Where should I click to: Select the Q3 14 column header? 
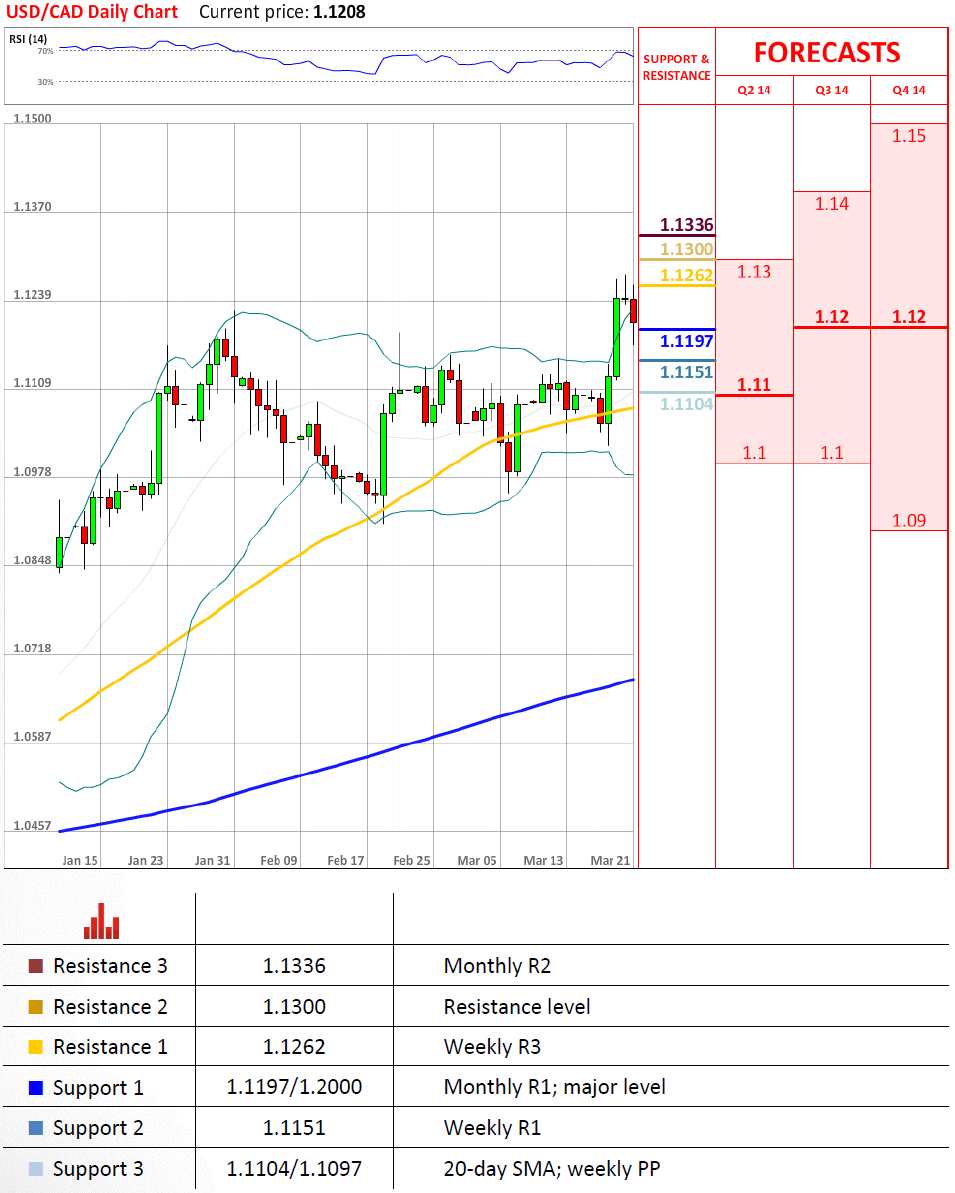(x=832, y=90)
